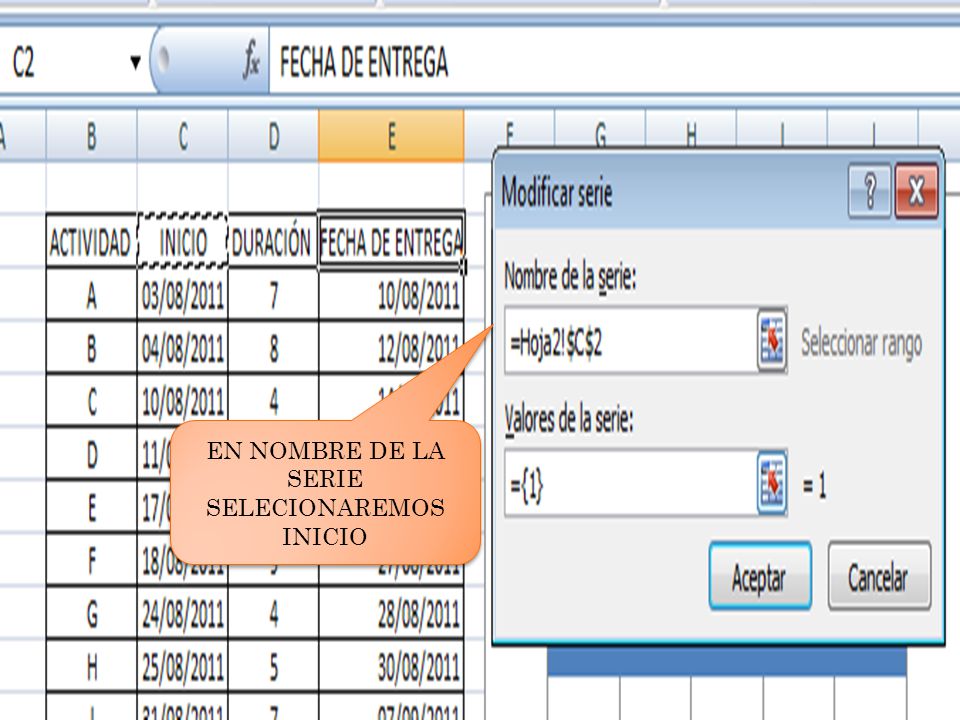The height and width of the screenshot is (720, 960).
Task: Select activity cell B in table
Action: pos(91,348)
